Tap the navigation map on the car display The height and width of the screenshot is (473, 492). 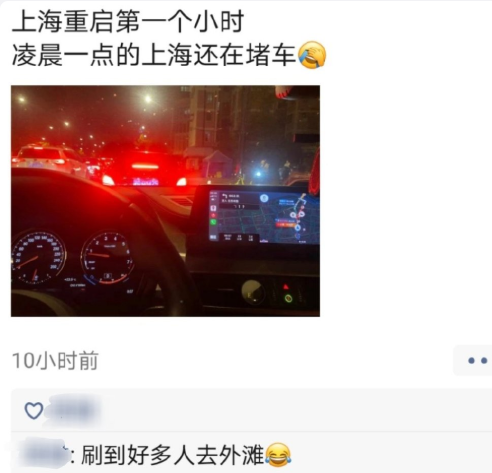pos(285,217)
